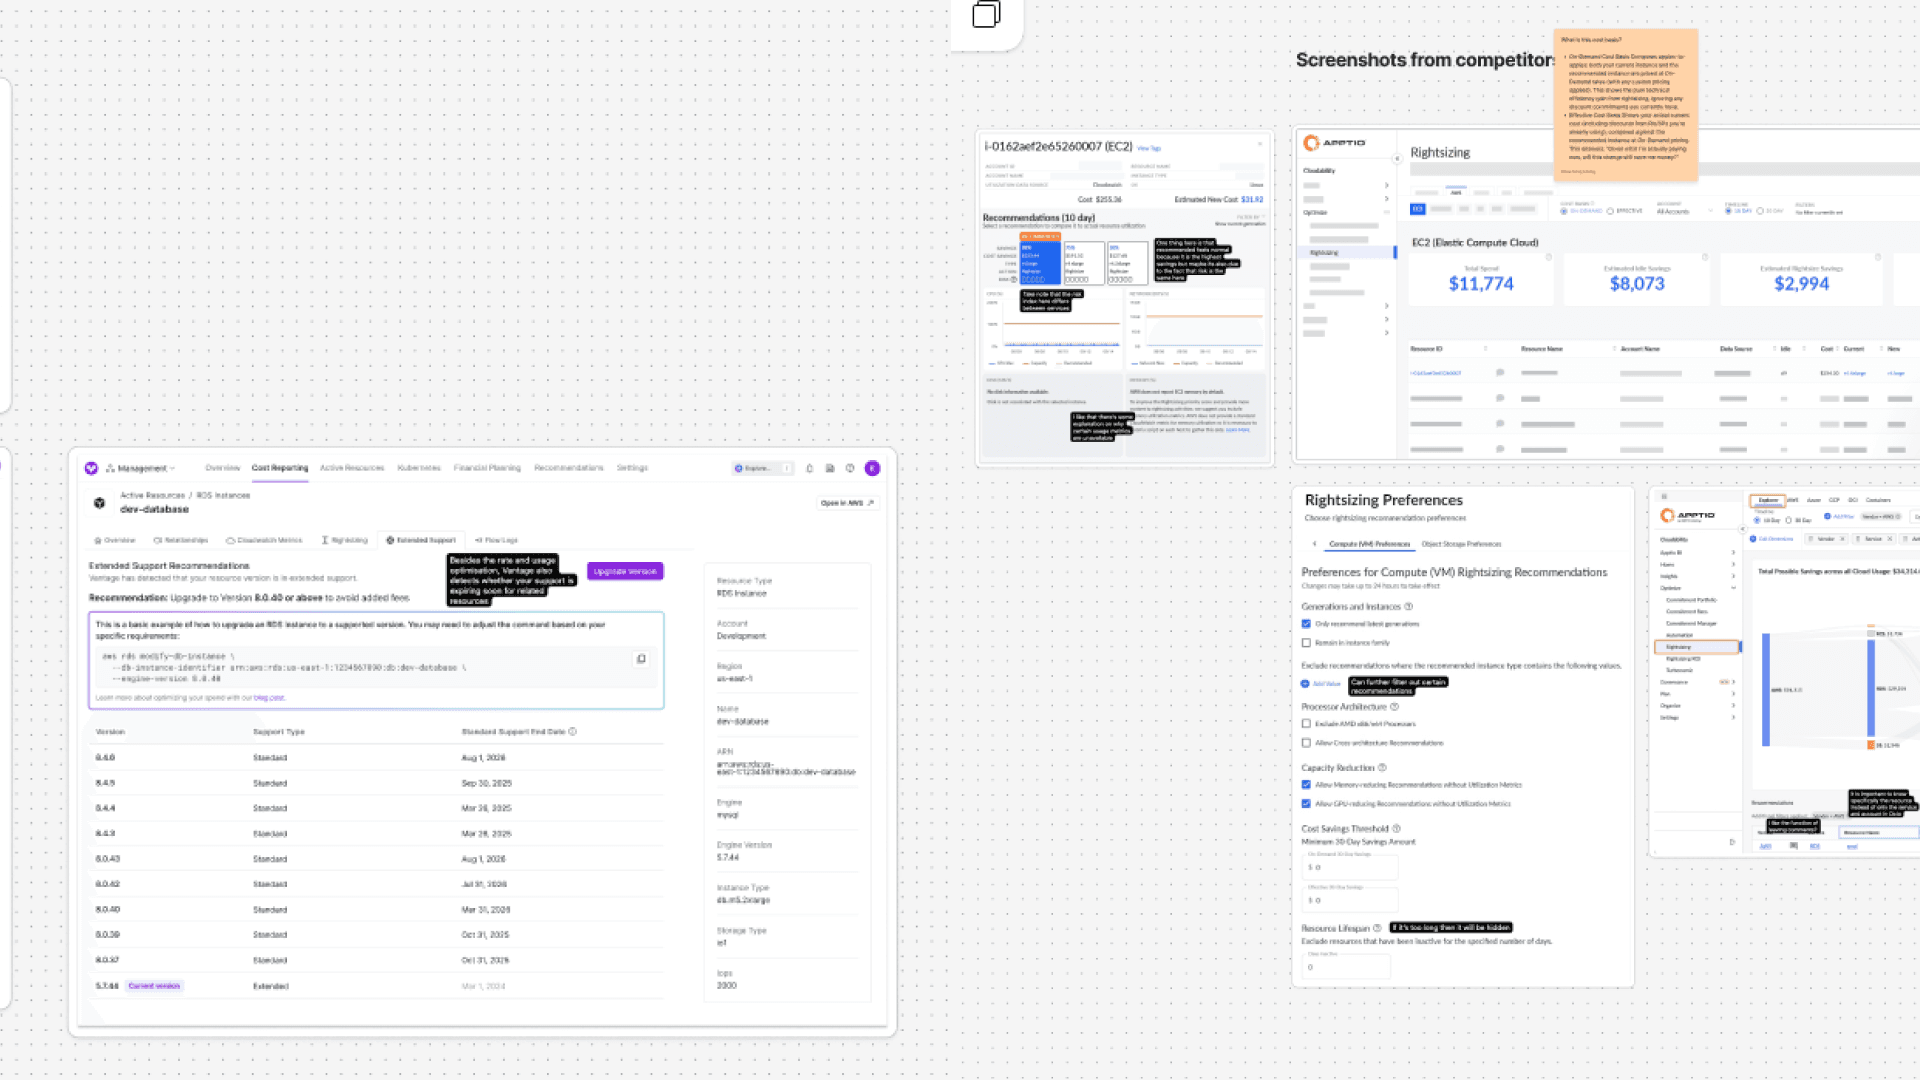
Task: Switch to the Extended Support tab
Action: [x=421, y=540]
